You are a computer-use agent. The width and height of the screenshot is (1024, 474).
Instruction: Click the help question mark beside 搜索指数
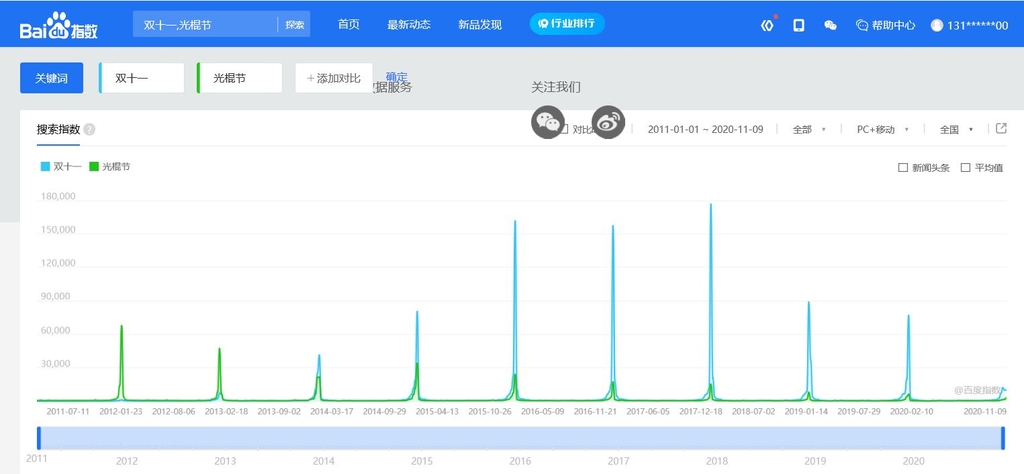[89, 129]
